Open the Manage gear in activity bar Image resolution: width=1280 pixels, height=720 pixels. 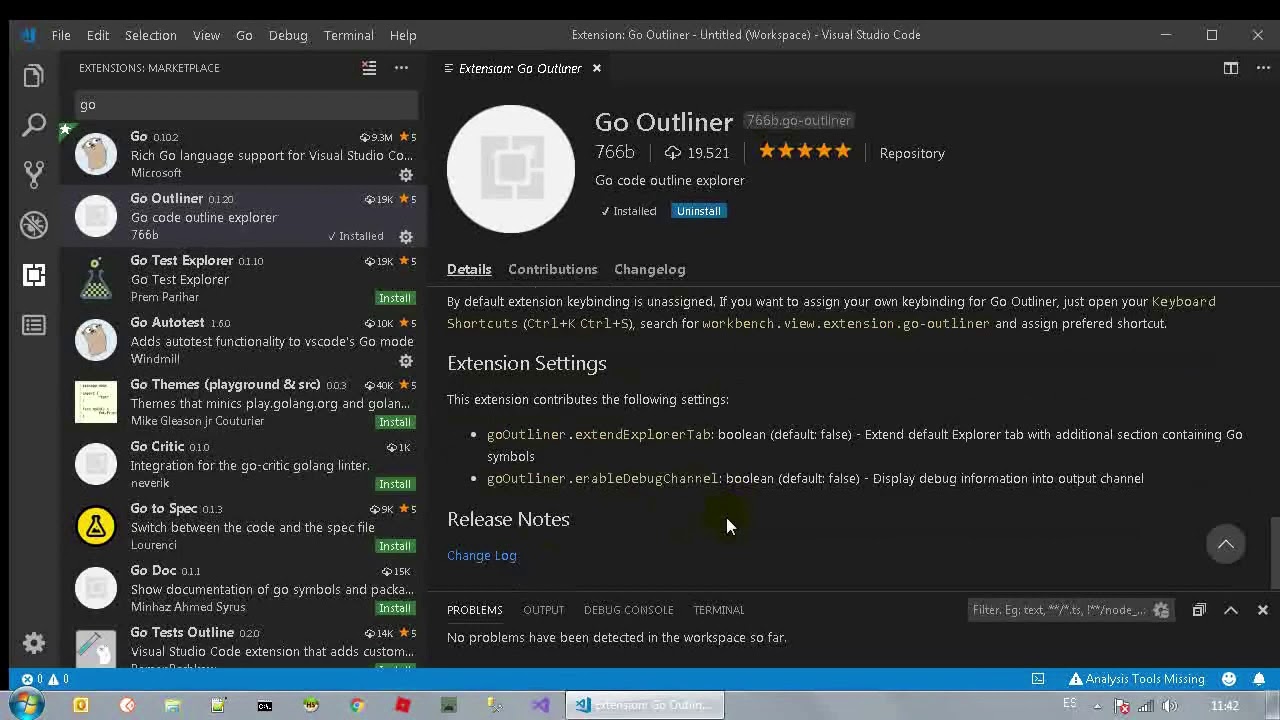coord(34,643)
